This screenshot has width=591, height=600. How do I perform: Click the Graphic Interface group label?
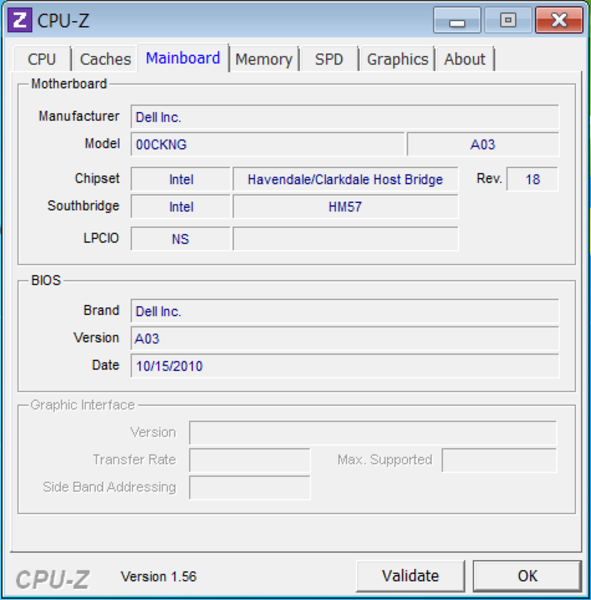[83, 405]
